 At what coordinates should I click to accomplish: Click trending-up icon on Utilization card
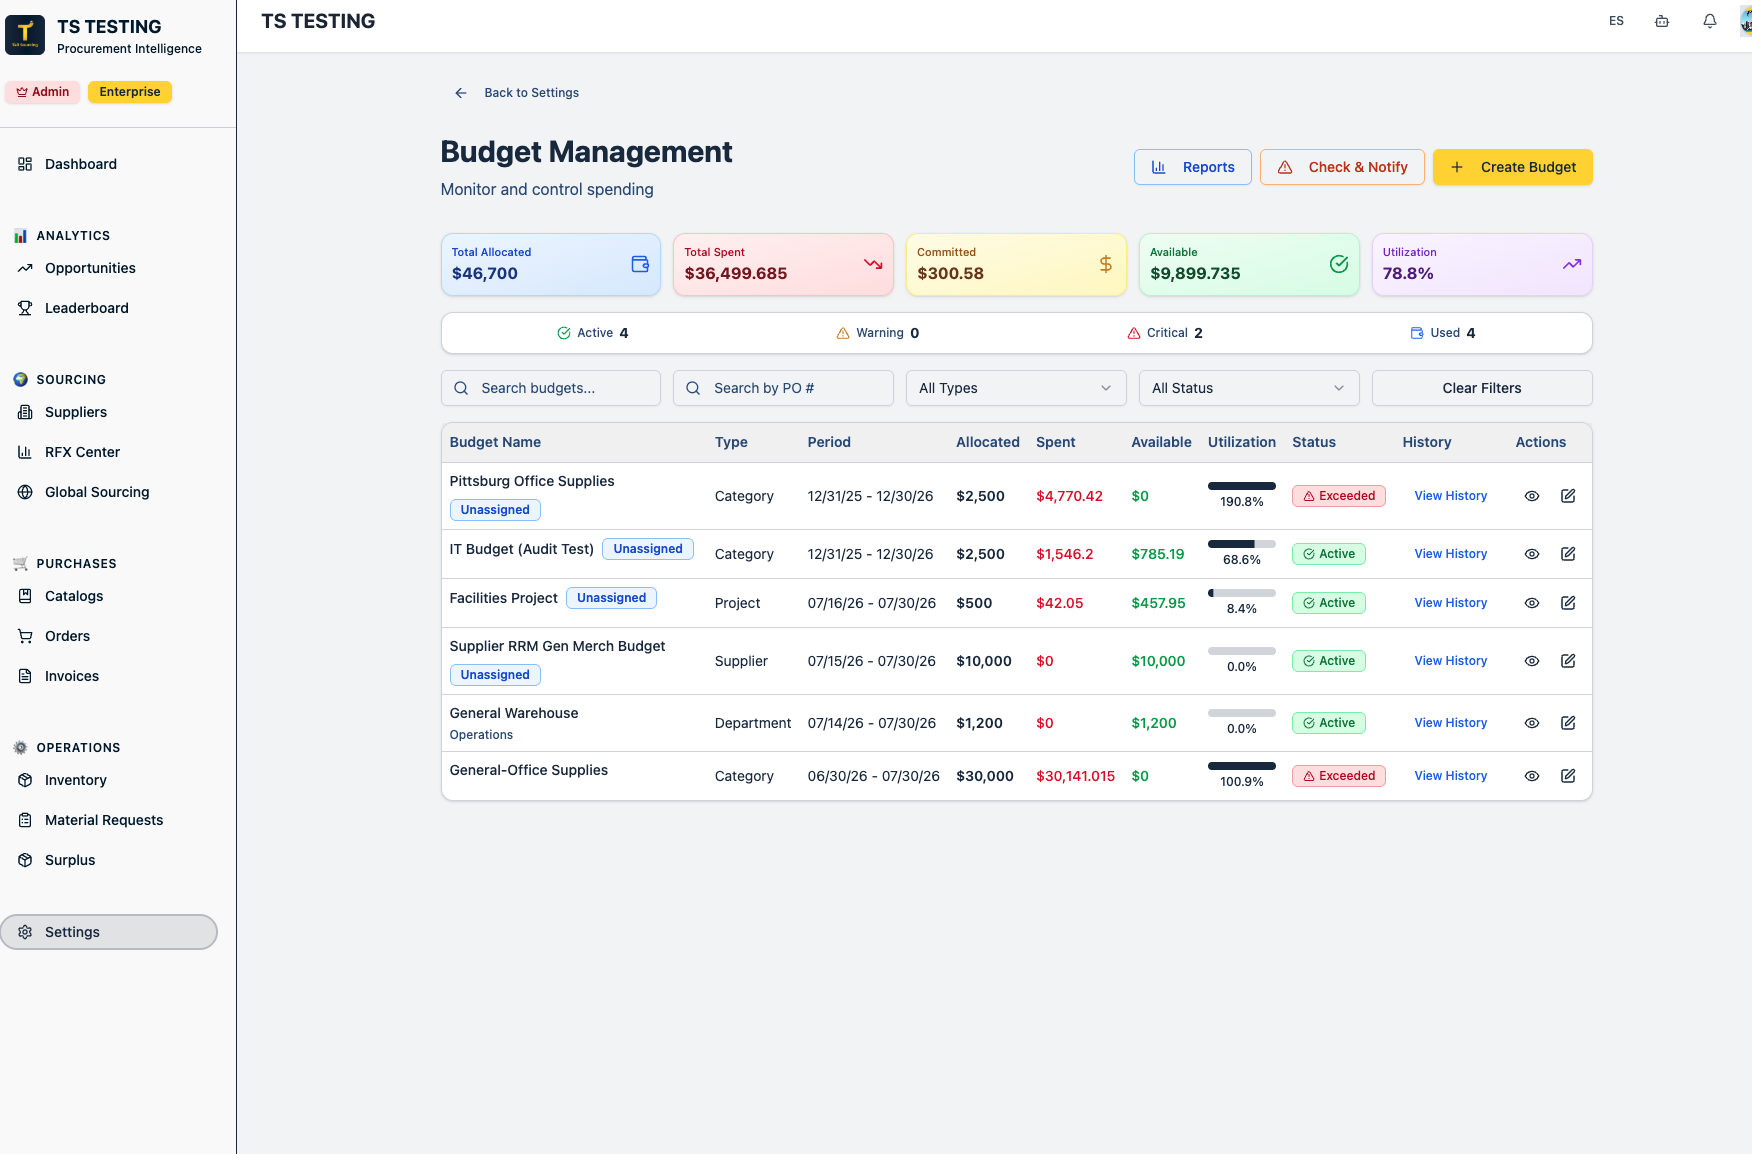tap(1572, 264)
